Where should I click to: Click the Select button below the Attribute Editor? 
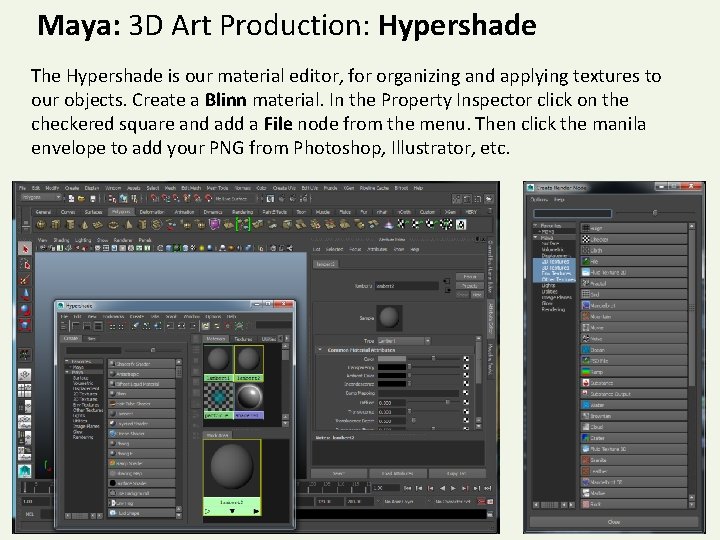click(338, 473)
